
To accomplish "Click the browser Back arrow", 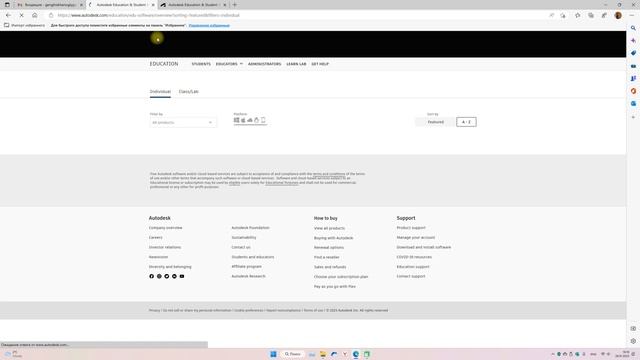I will point(9,15).
